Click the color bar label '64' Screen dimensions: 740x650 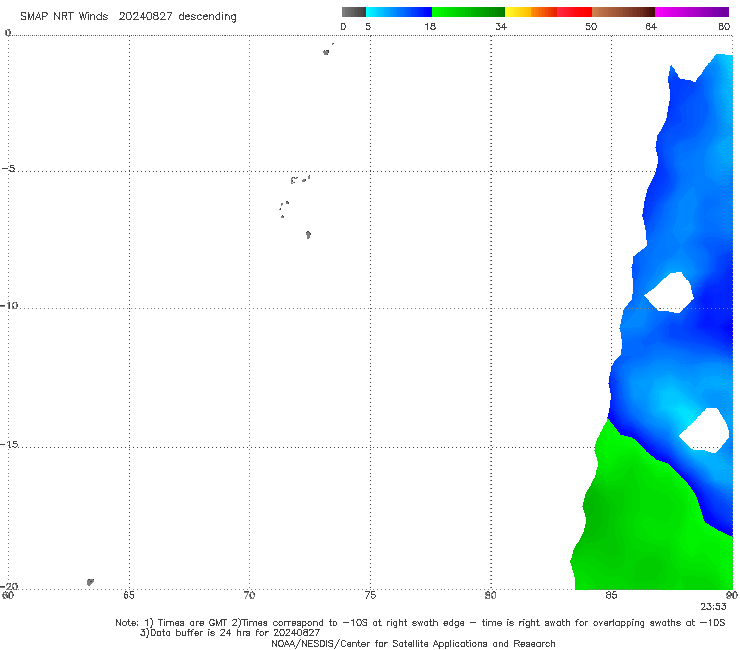point(651,26)
